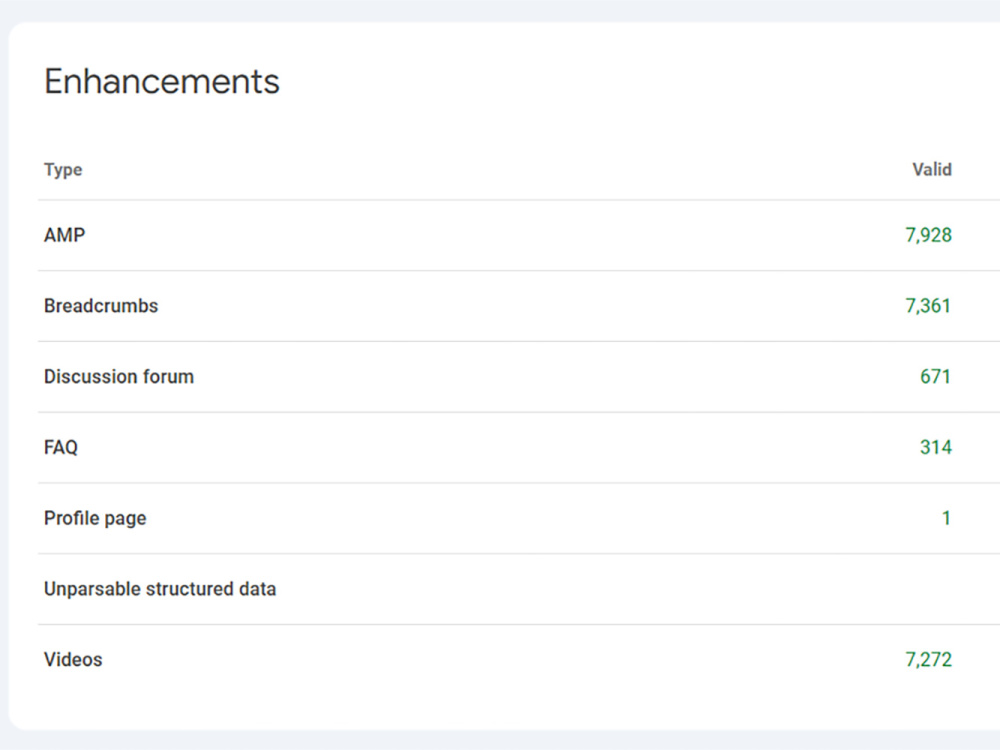Click the Valid column header
The width and height of the screenshot is (1000, 750).
click(932, 170)
